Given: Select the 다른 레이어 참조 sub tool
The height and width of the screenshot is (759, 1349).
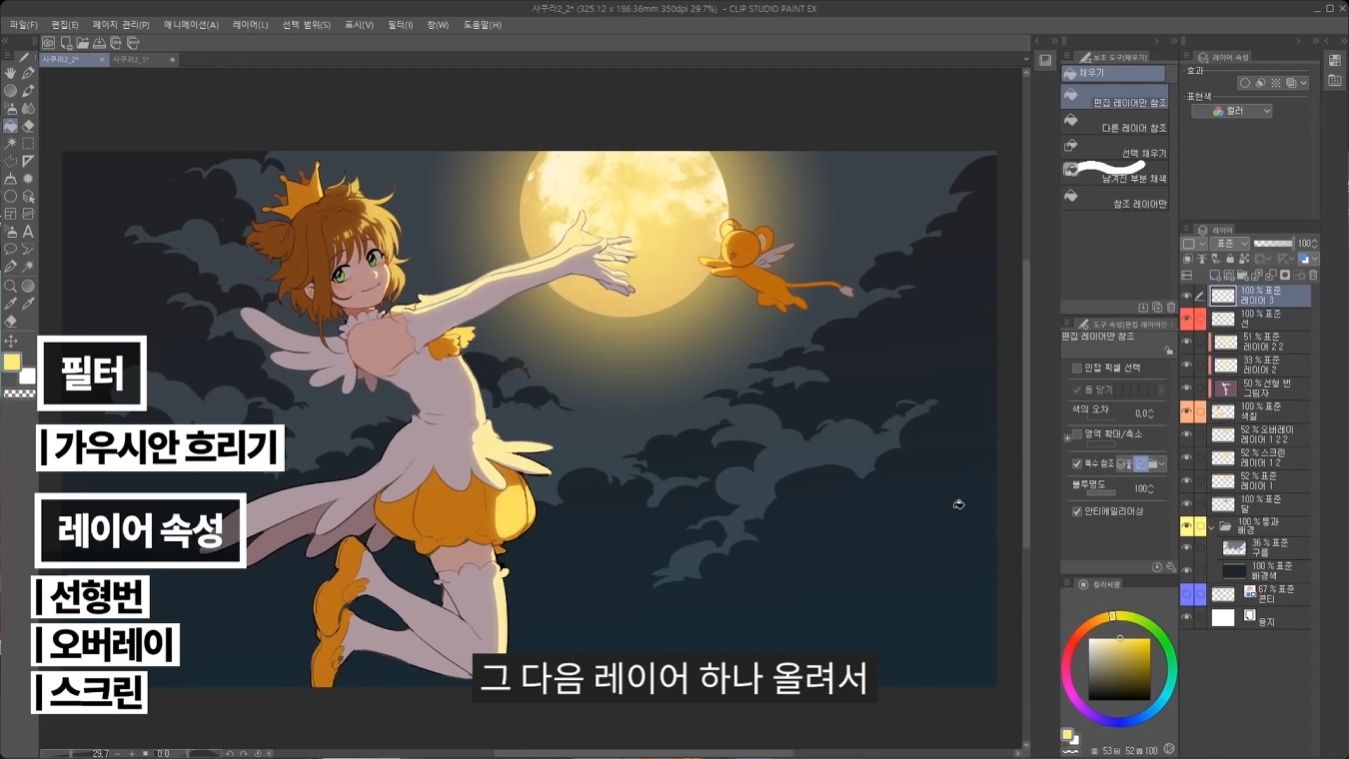Looking at the screenshot, I should pyautogui.click(x=1114, y=124).
